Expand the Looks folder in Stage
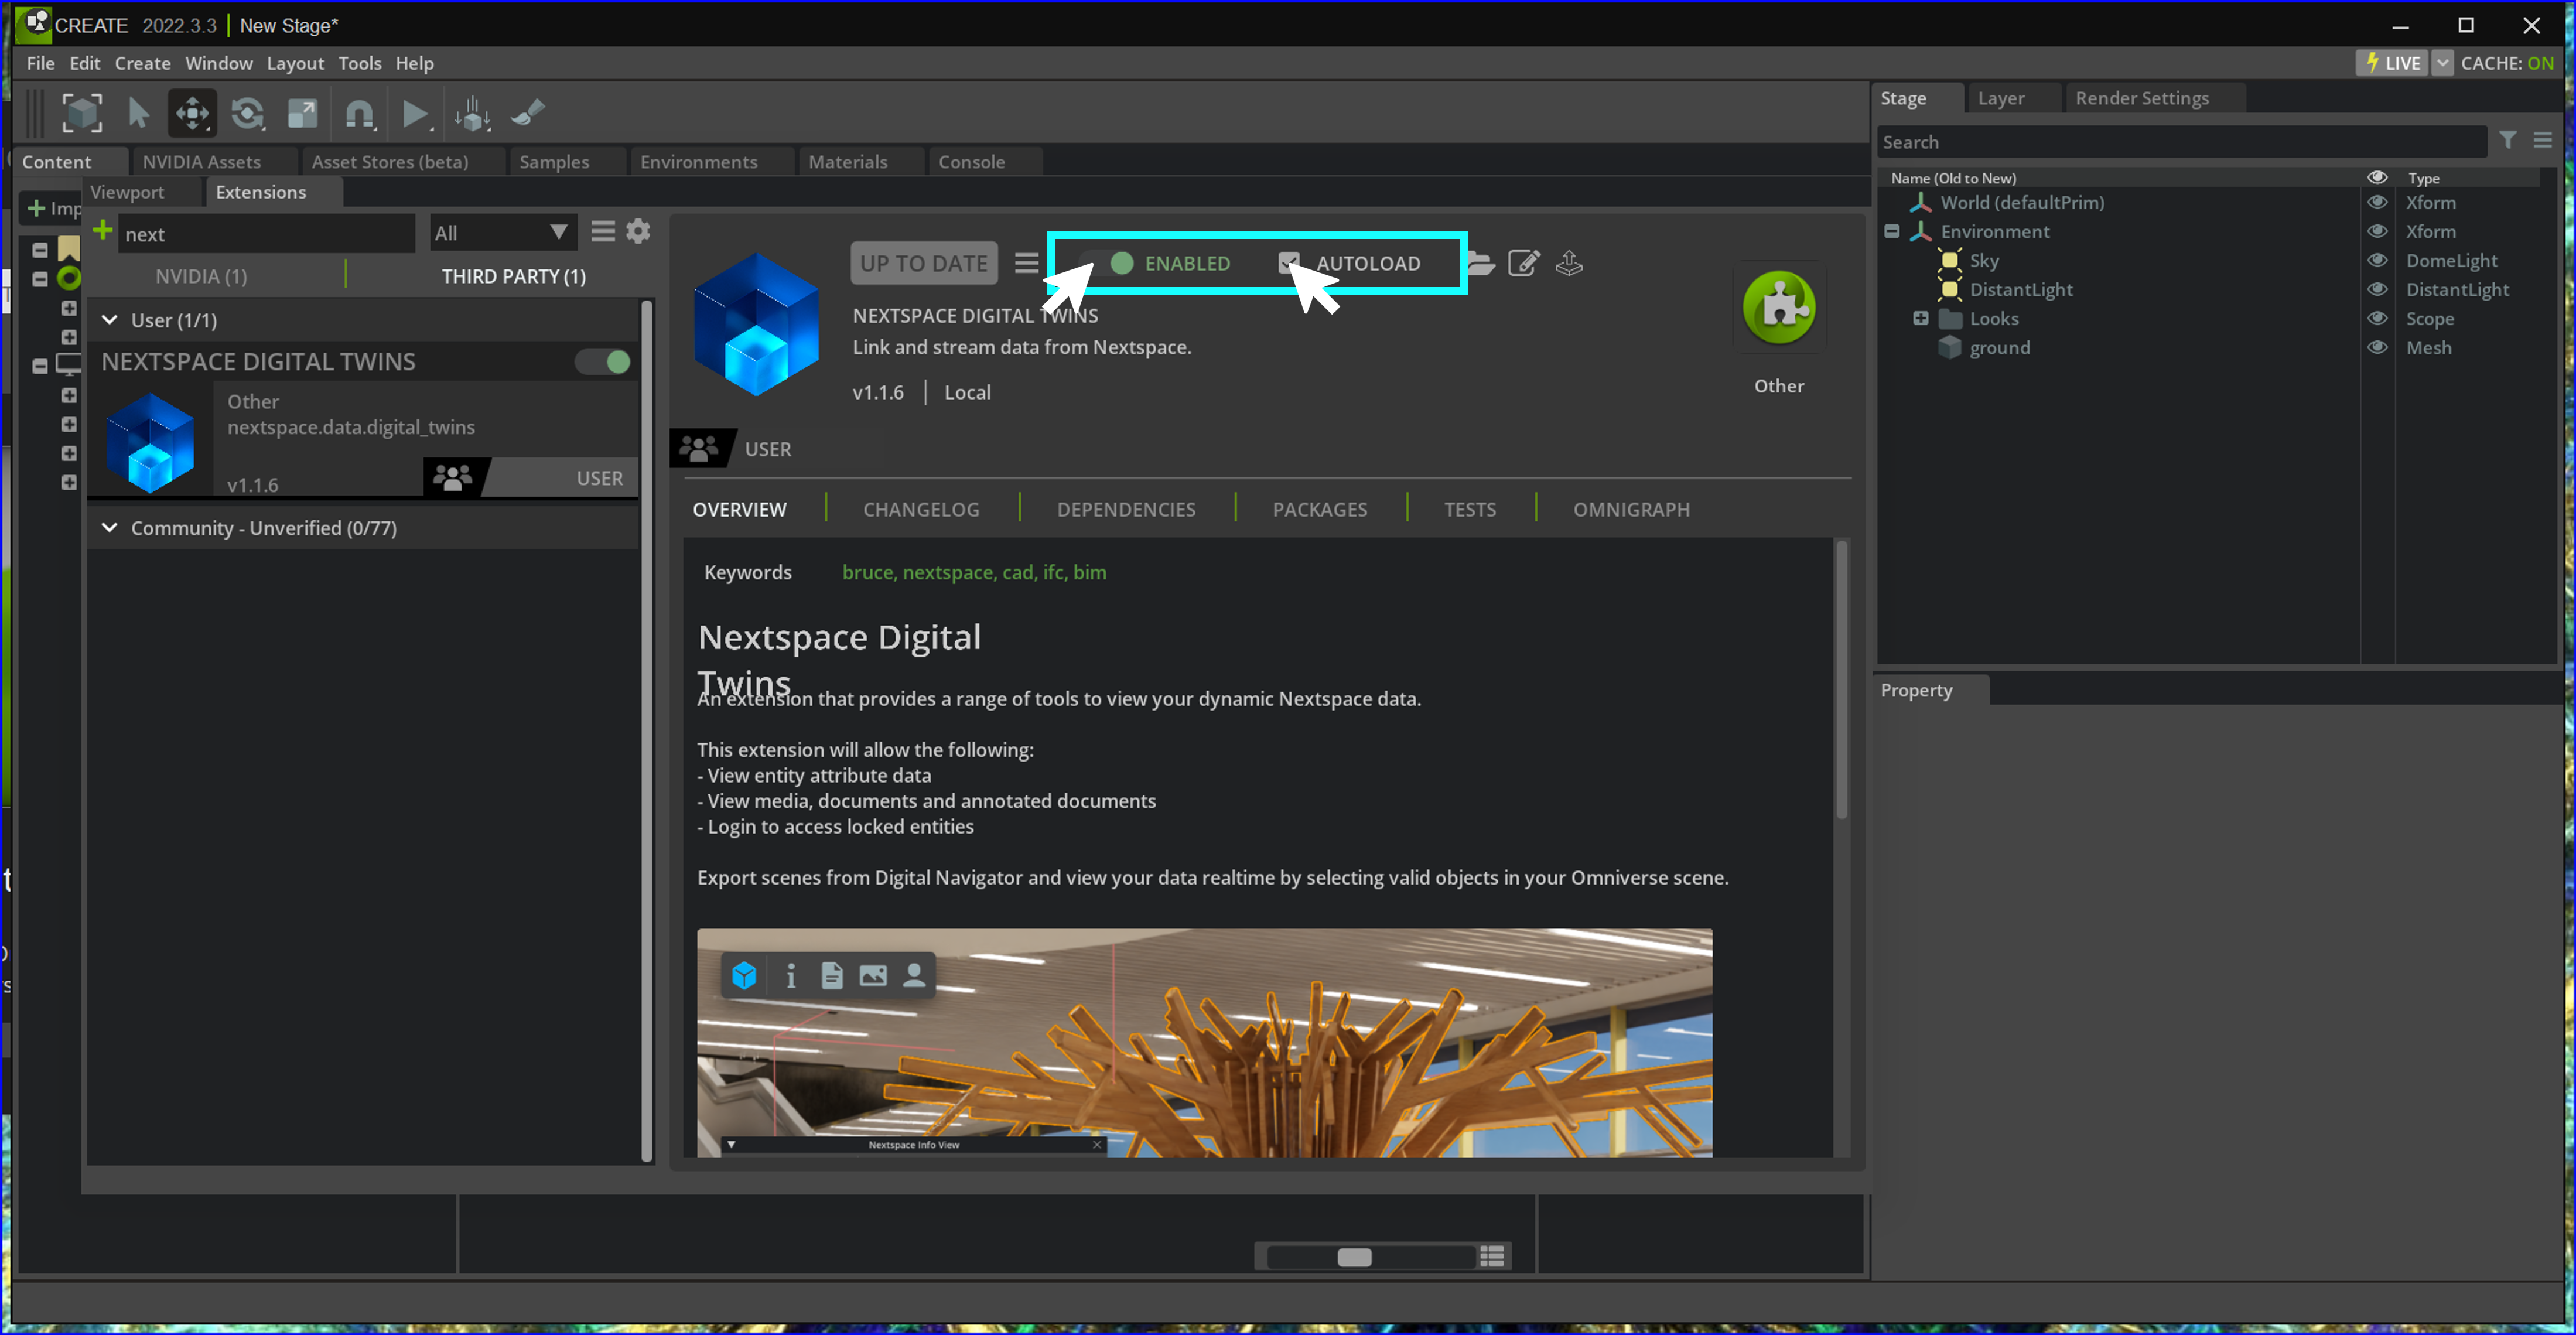The image size is (2576, 1335). pyautogui.click(x=1921, y=319)
